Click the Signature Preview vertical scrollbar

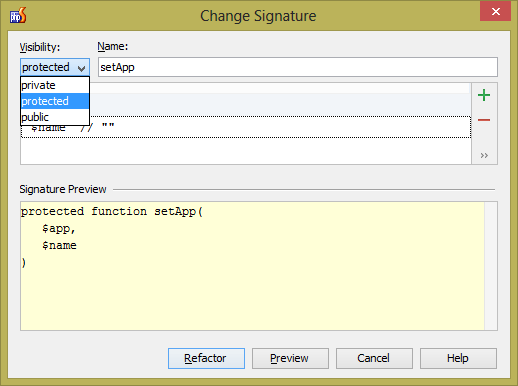491,266
